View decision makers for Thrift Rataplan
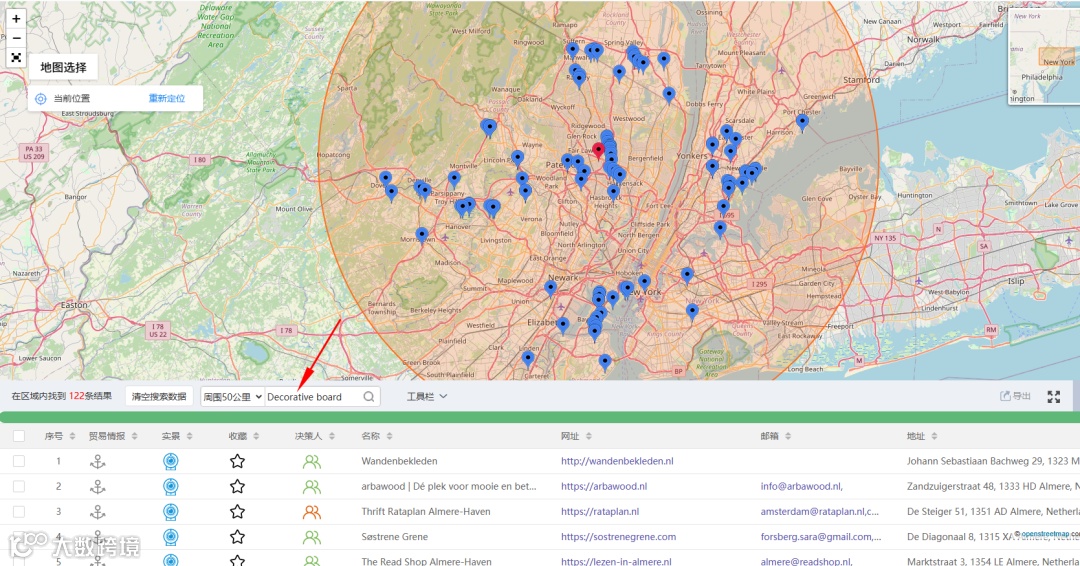The height and width of the screenshot is (566, 1080). click(312, 512)
